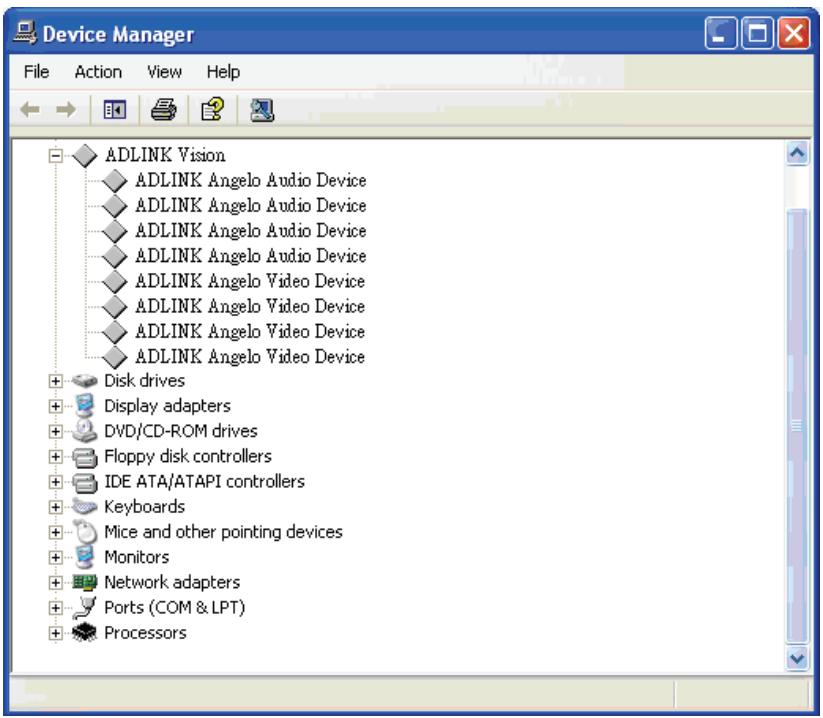Select the Processors chip icon
The height and width of the screenshot is (718, 823).
click(x=85, y=632)
